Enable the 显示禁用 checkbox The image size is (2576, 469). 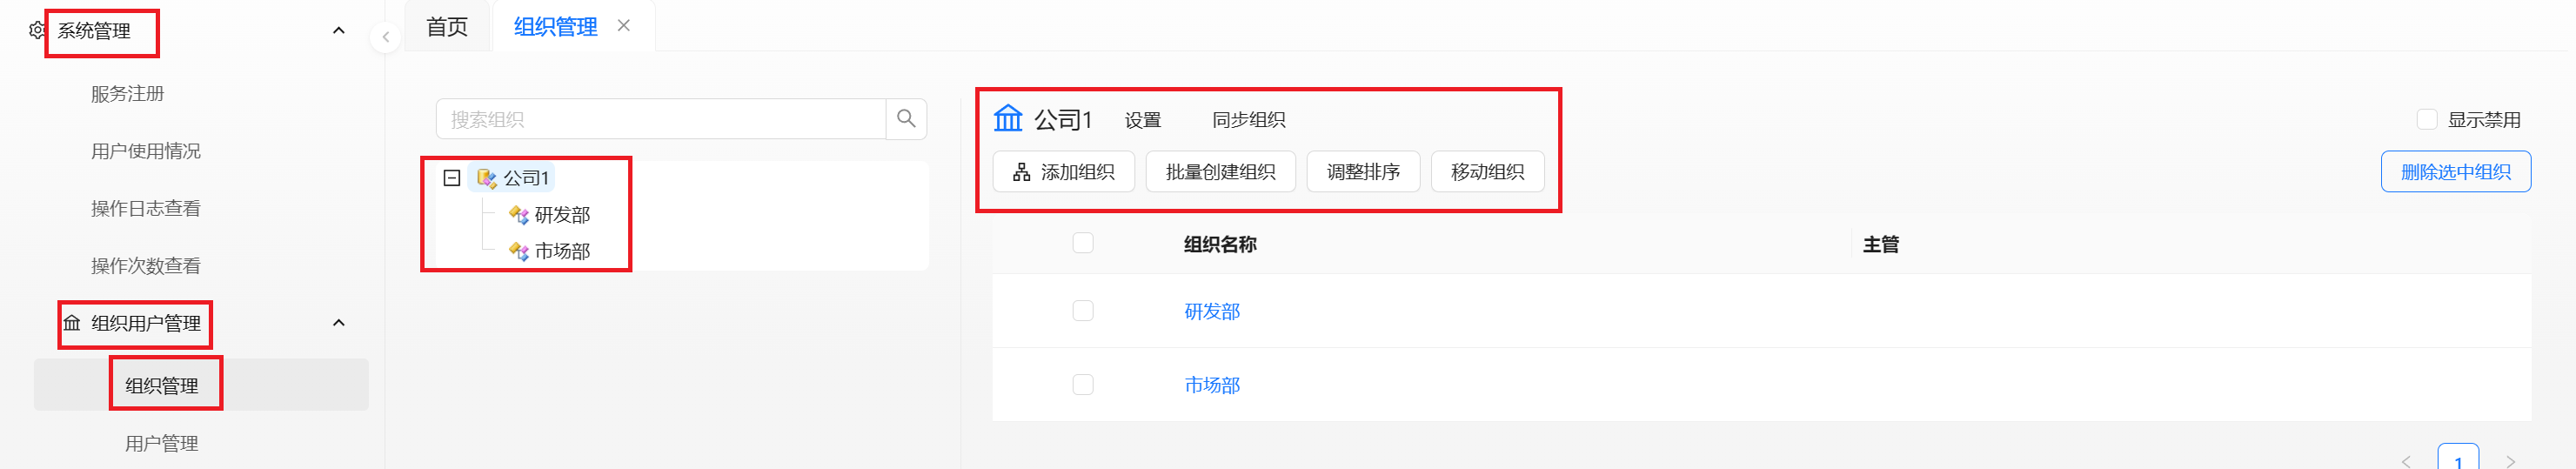point(2427,120)
